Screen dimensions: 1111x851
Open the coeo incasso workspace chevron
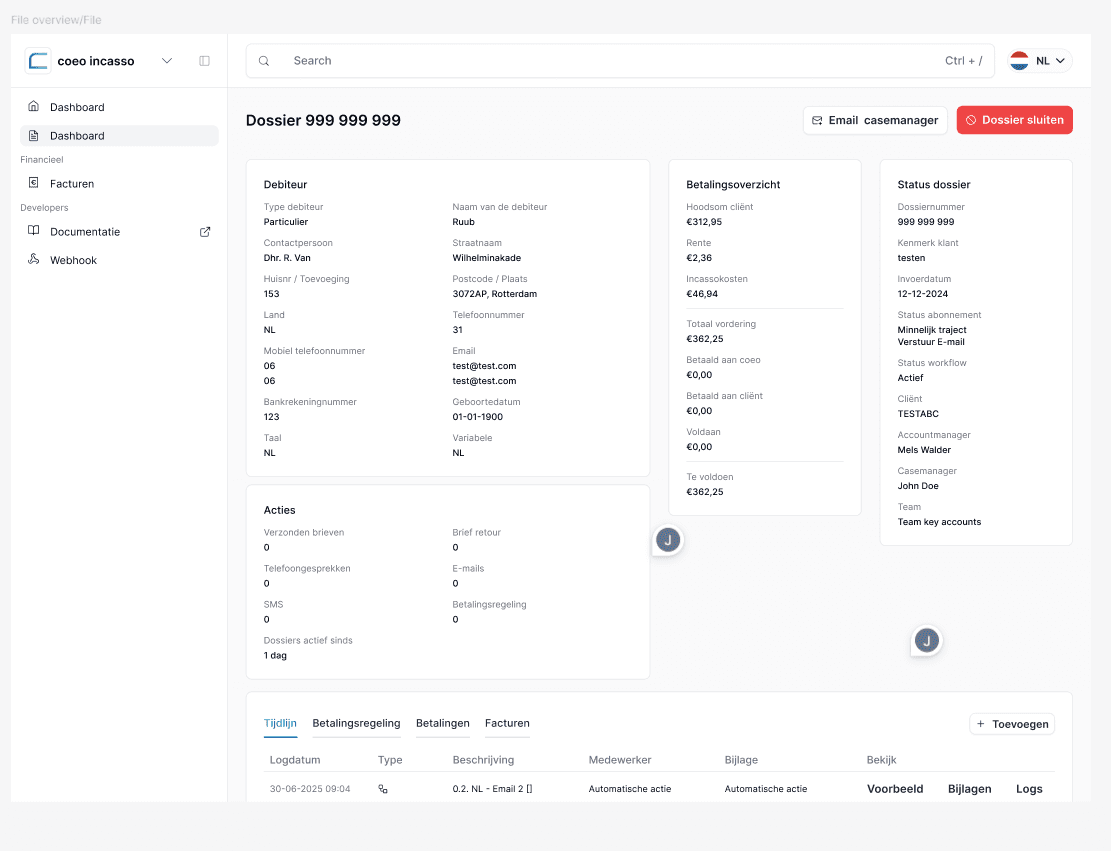coord(167,60)
